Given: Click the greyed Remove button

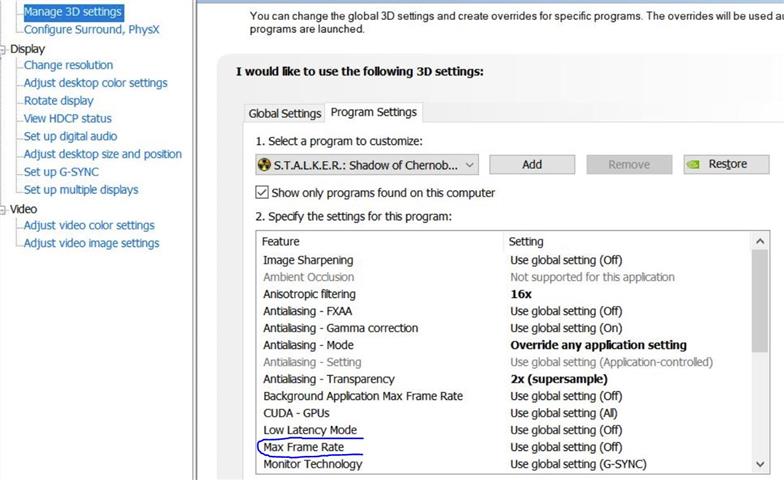Looking at the screenshot, I should 629,164.
